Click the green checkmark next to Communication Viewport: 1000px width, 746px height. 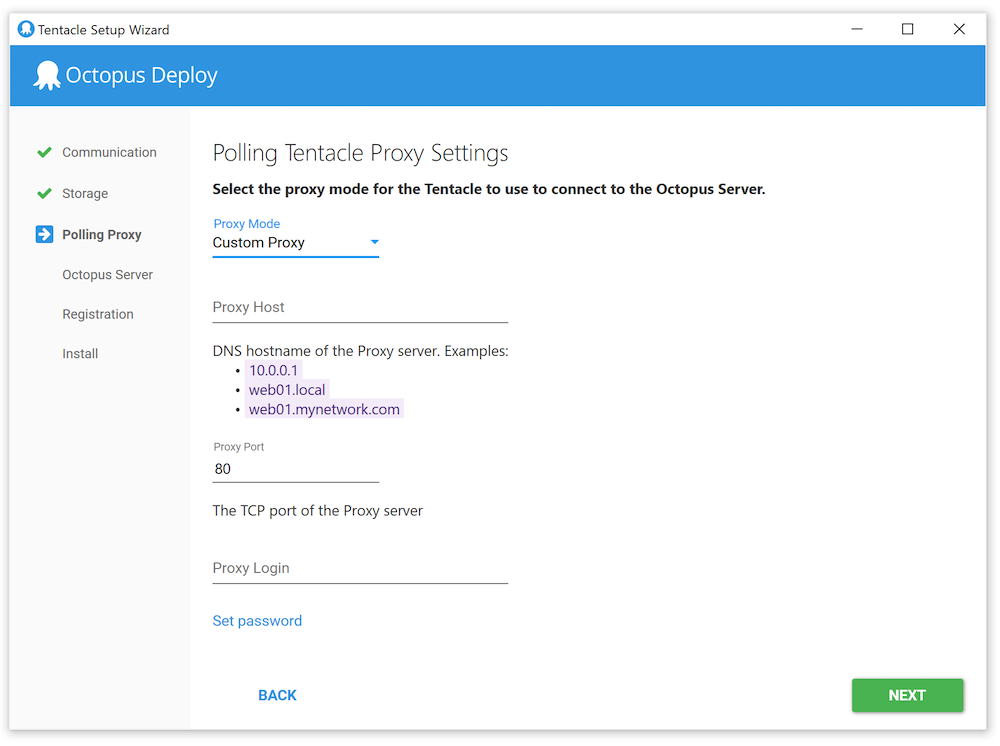(44, 152)
